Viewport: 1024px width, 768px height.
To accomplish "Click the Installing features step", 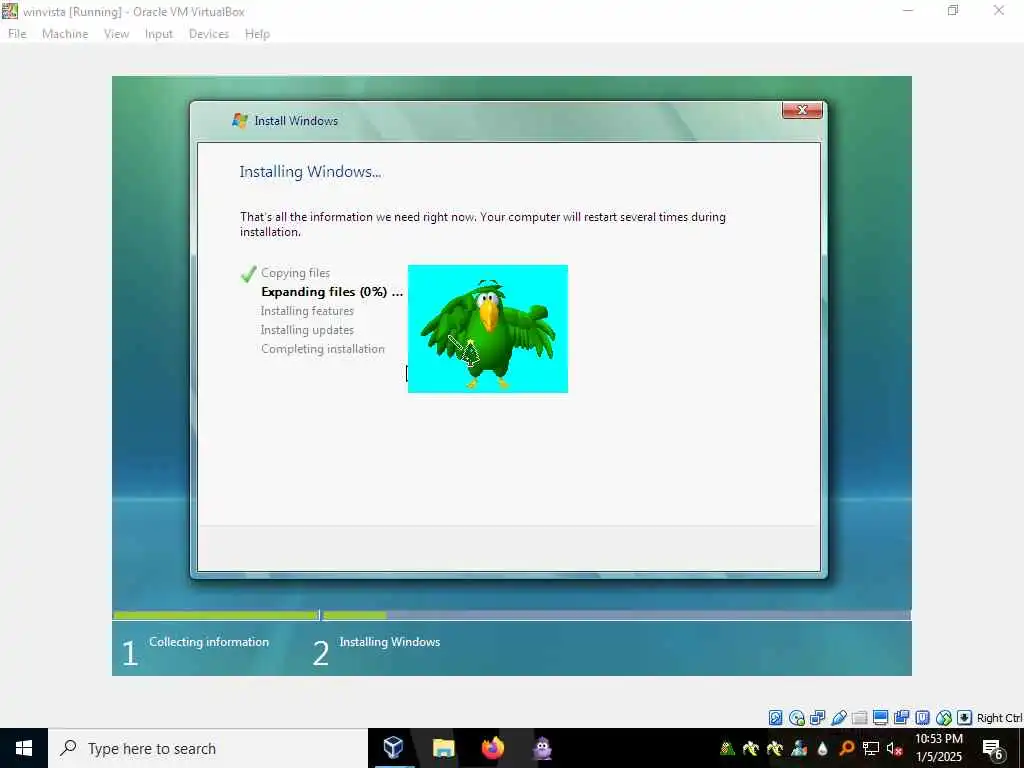I will point(307,311).
